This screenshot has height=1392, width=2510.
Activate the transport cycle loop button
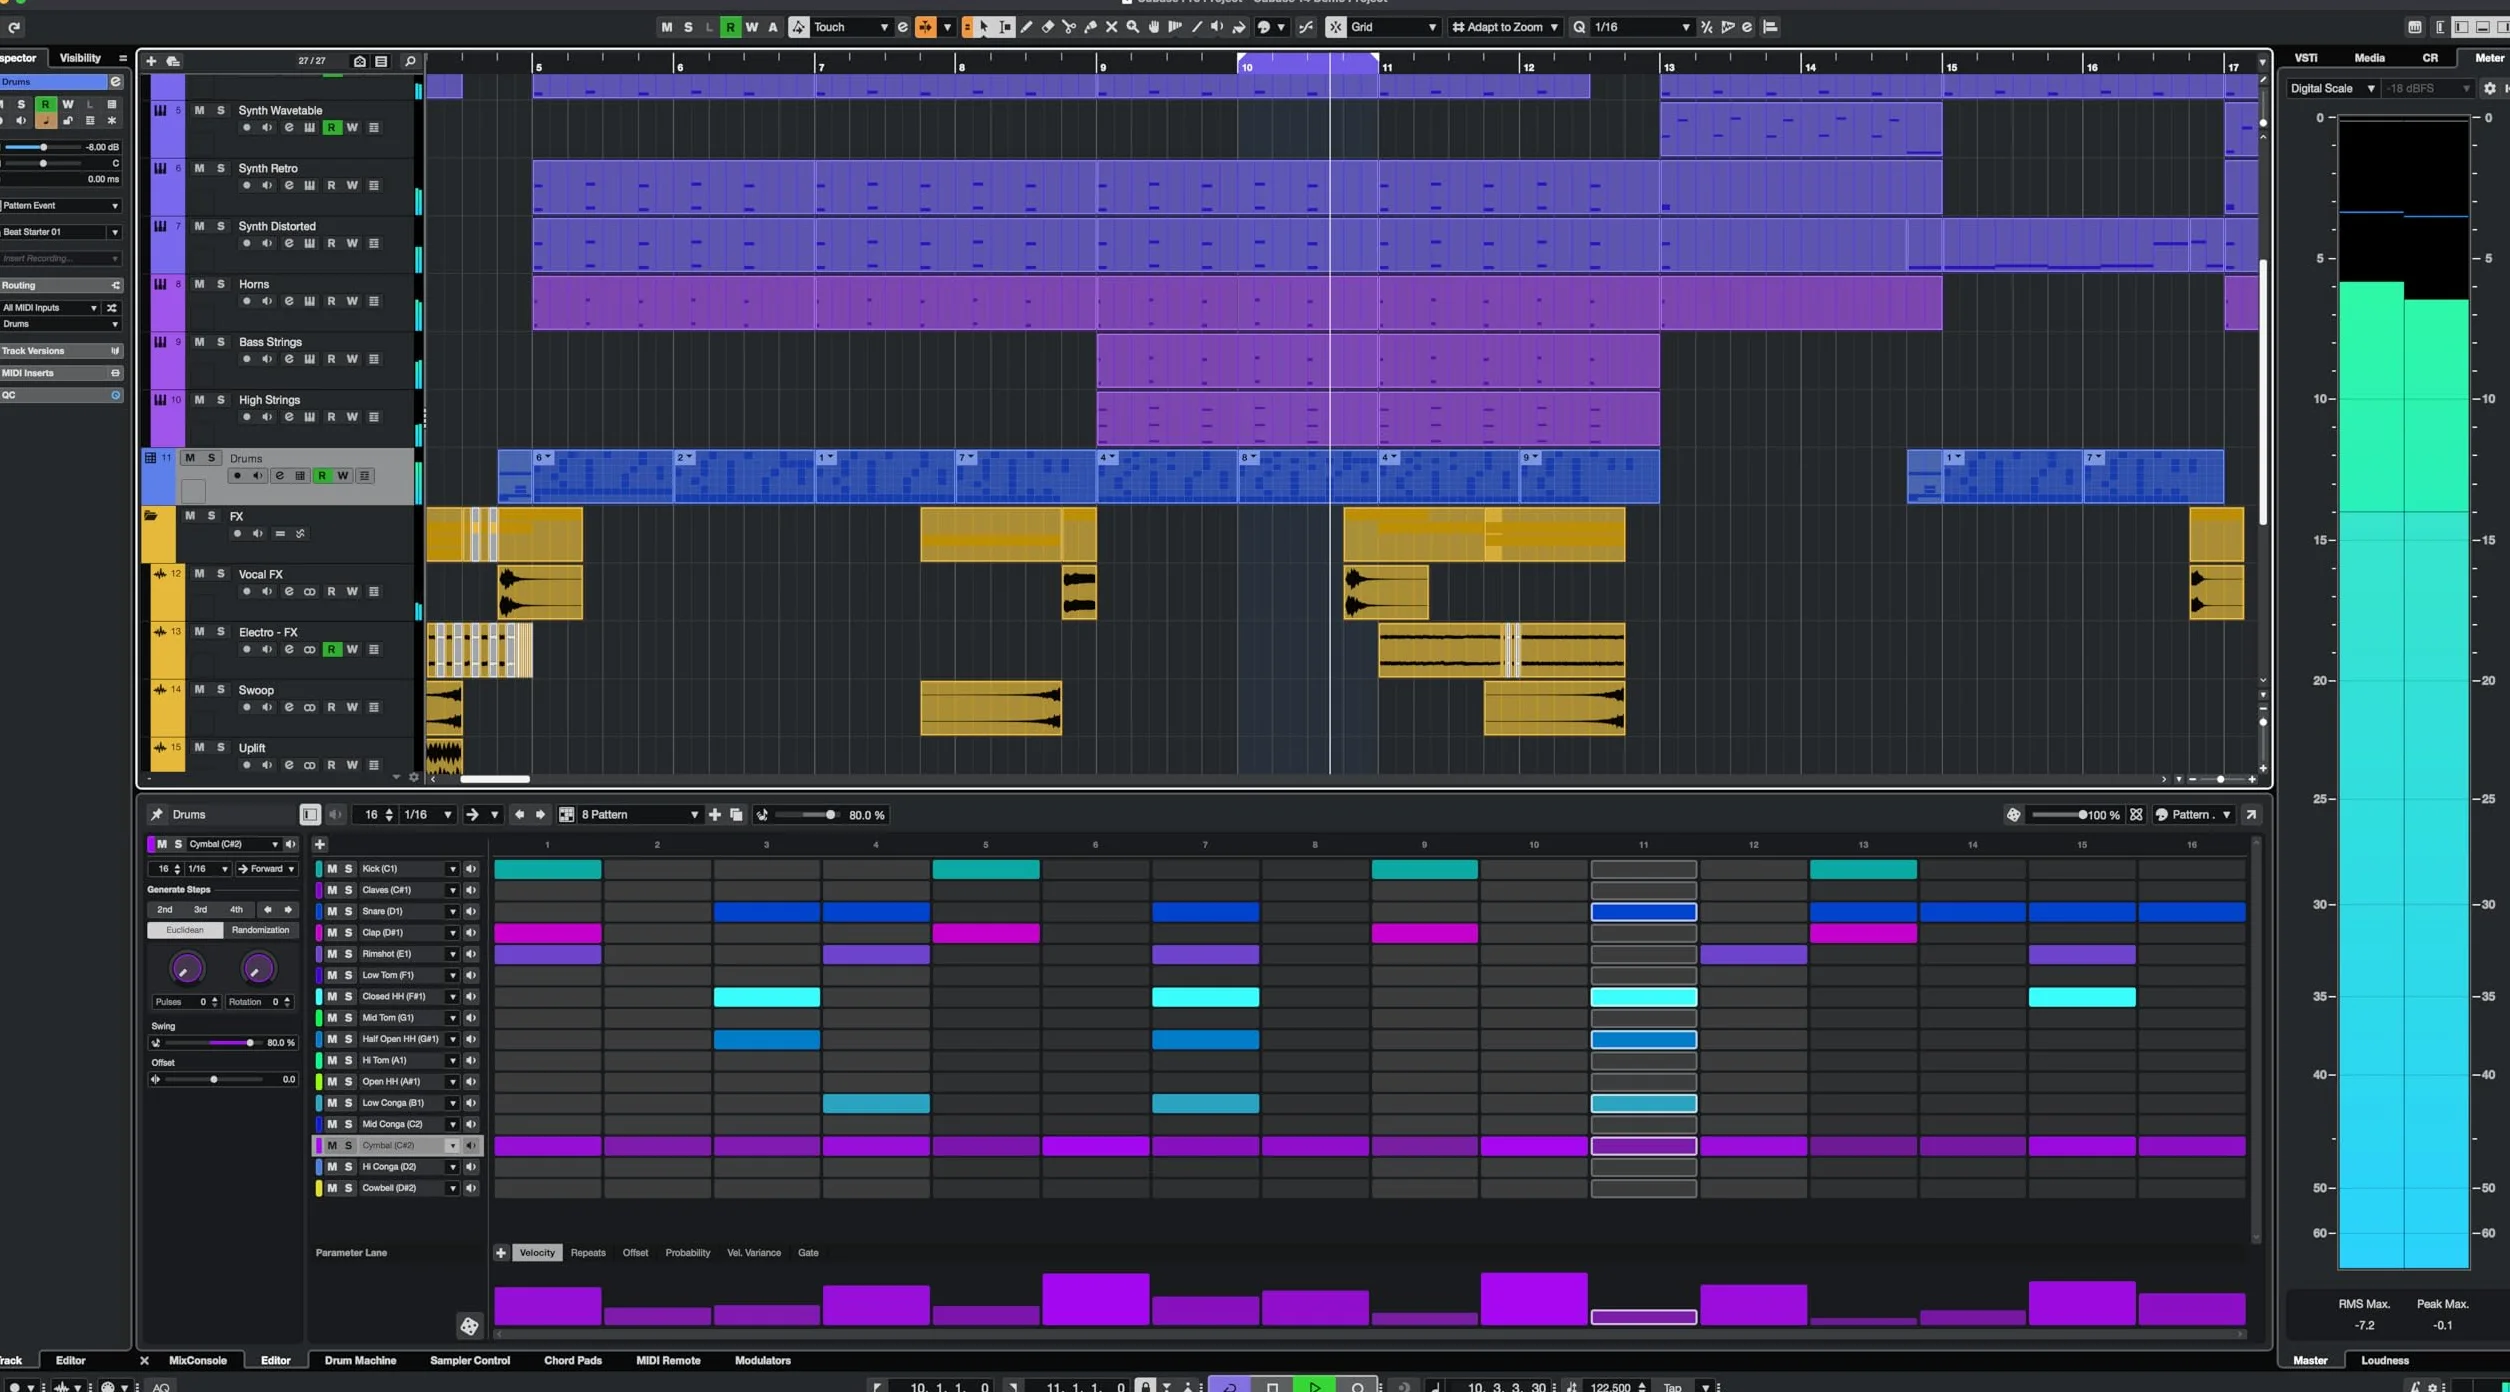pyautogui.click(x=1230, y=1386)
